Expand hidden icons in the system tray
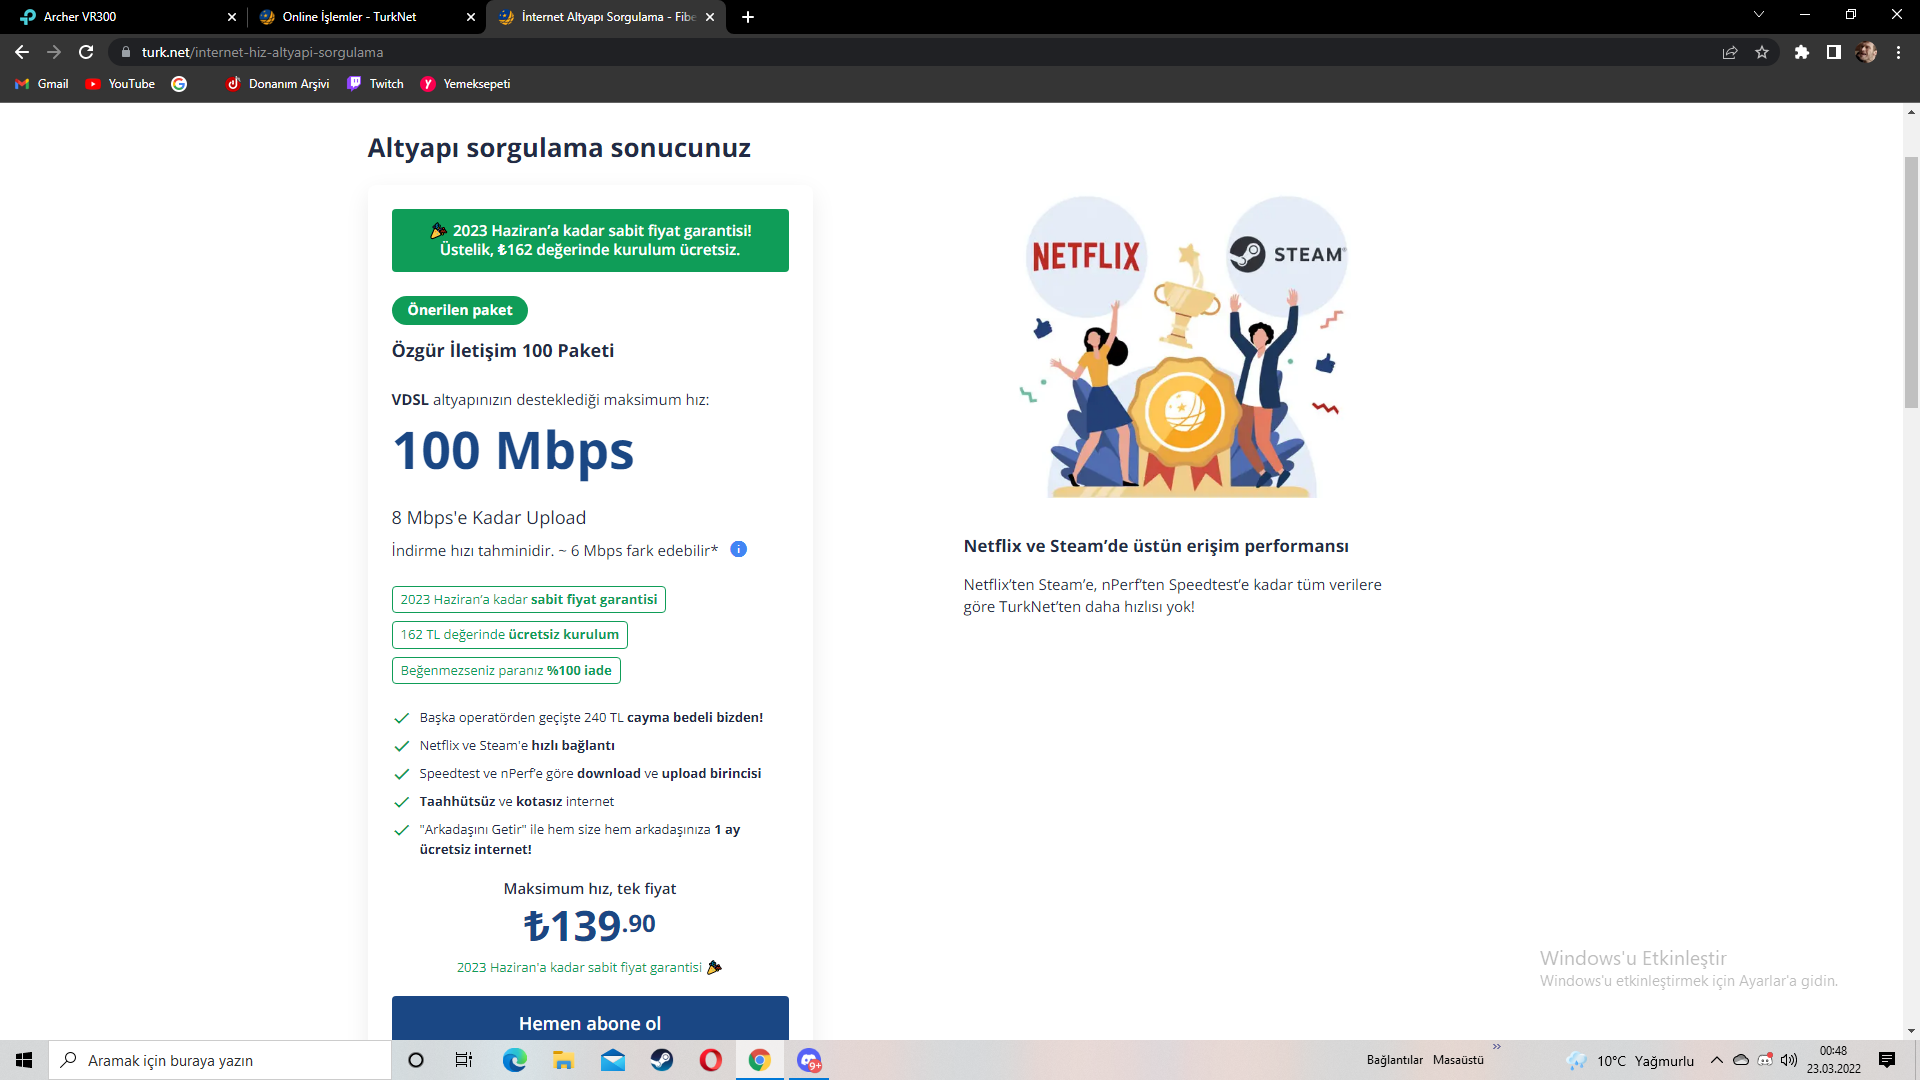 1716,1060
